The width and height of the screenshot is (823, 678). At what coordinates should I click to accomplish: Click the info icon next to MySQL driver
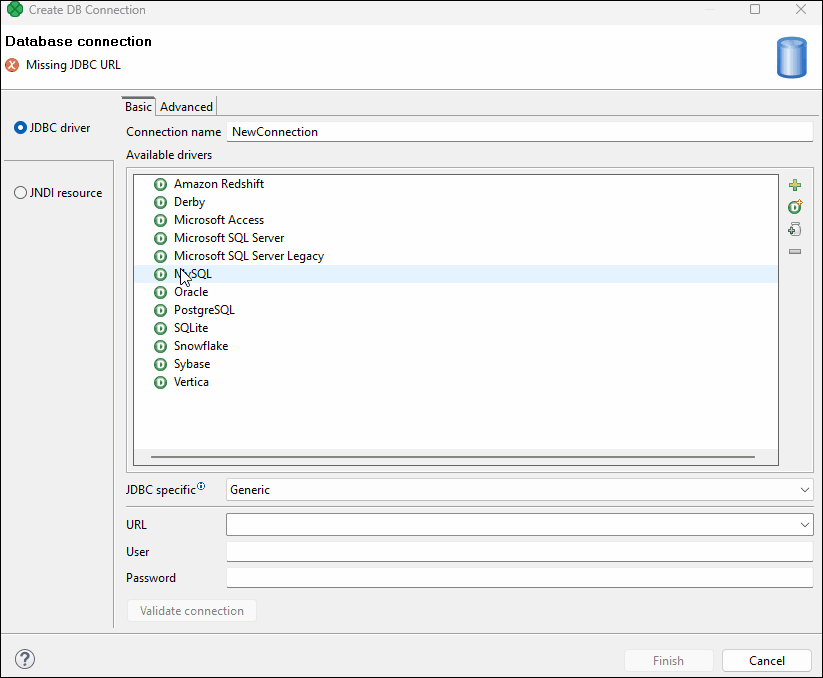pos(160,274)
